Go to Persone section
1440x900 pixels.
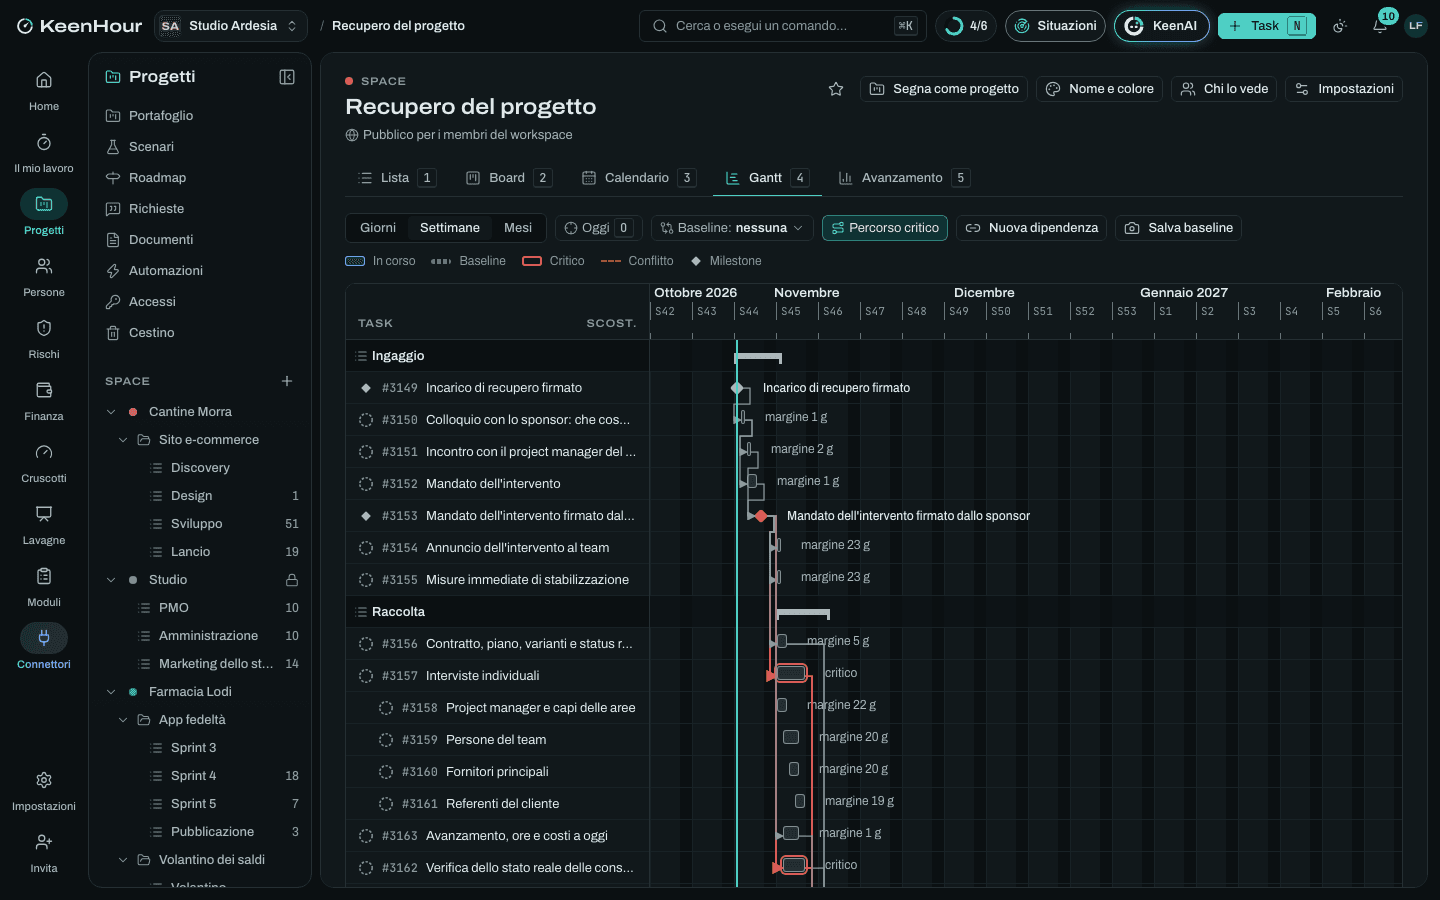pos(44,276)
